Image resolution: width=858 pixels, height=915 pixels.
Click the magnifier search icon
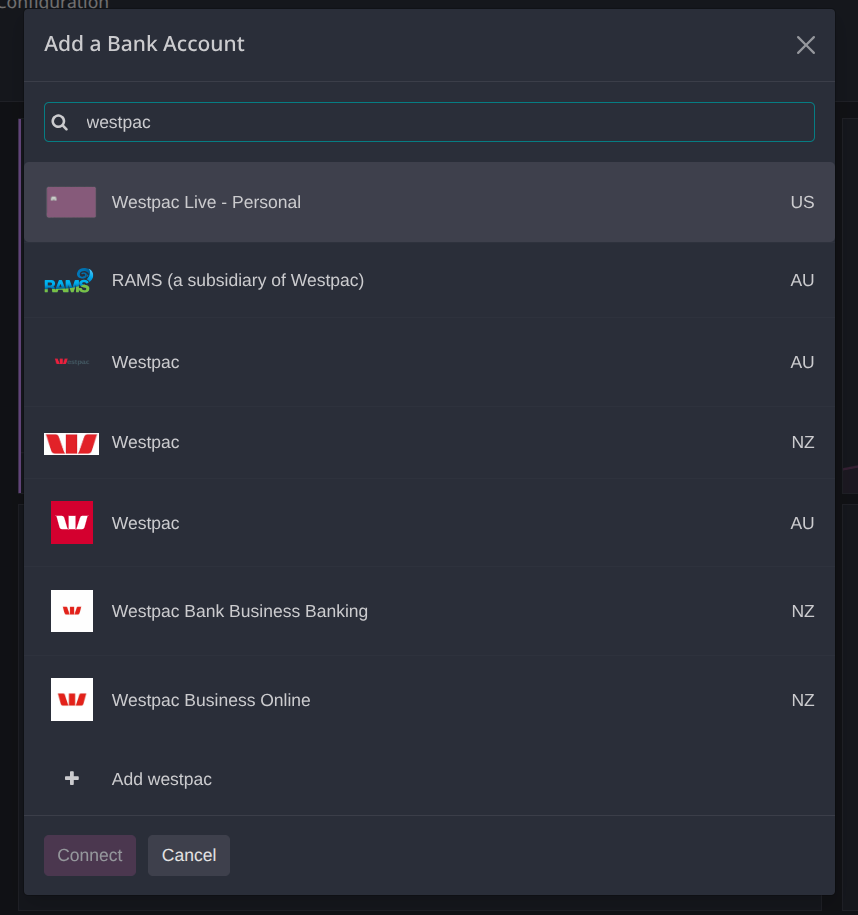tap(60, 122)
